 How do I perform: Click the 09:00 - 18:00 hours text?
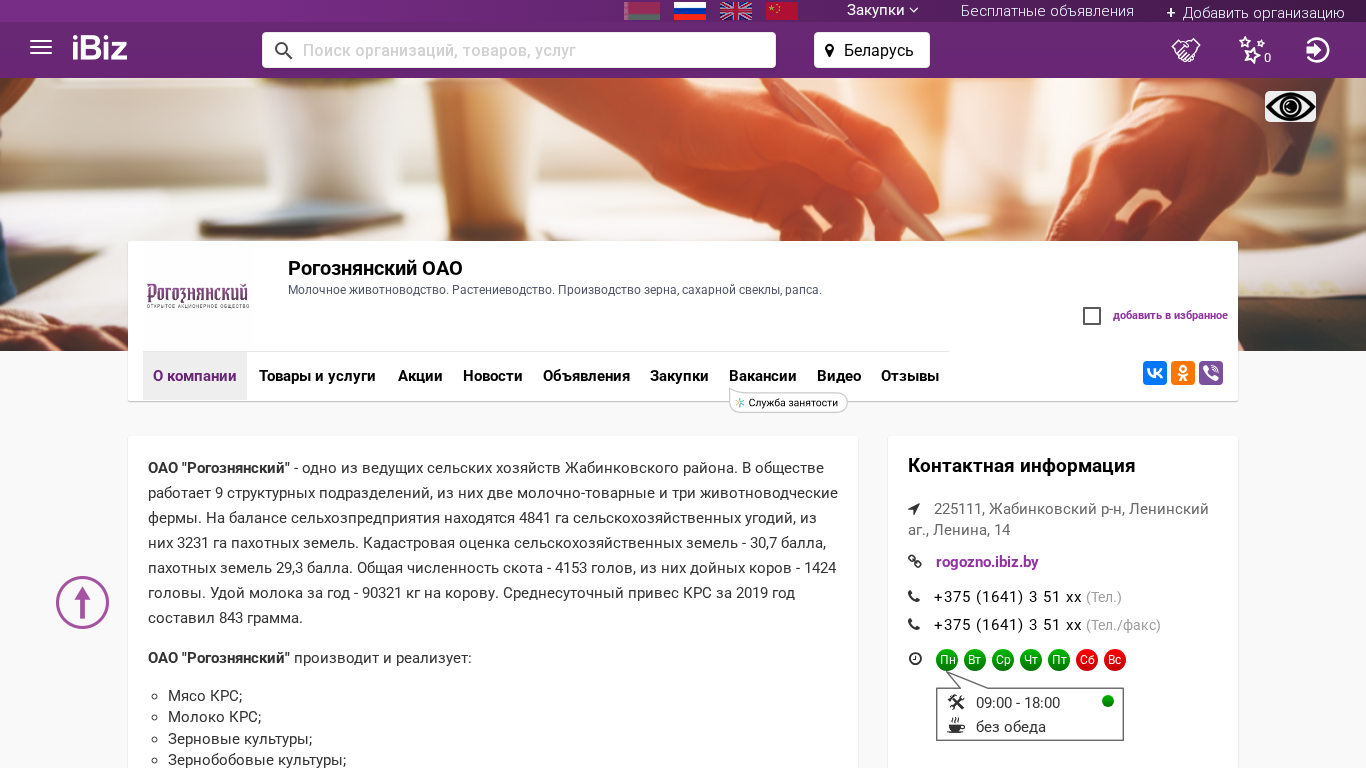(1018, 703)
